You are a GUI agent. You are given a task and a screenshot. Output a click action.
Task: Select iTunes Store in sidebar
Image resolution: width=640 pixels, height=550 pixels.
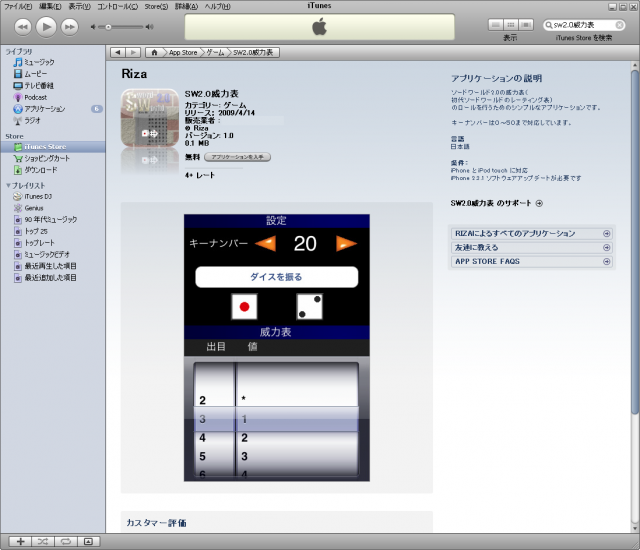point(53,146)
